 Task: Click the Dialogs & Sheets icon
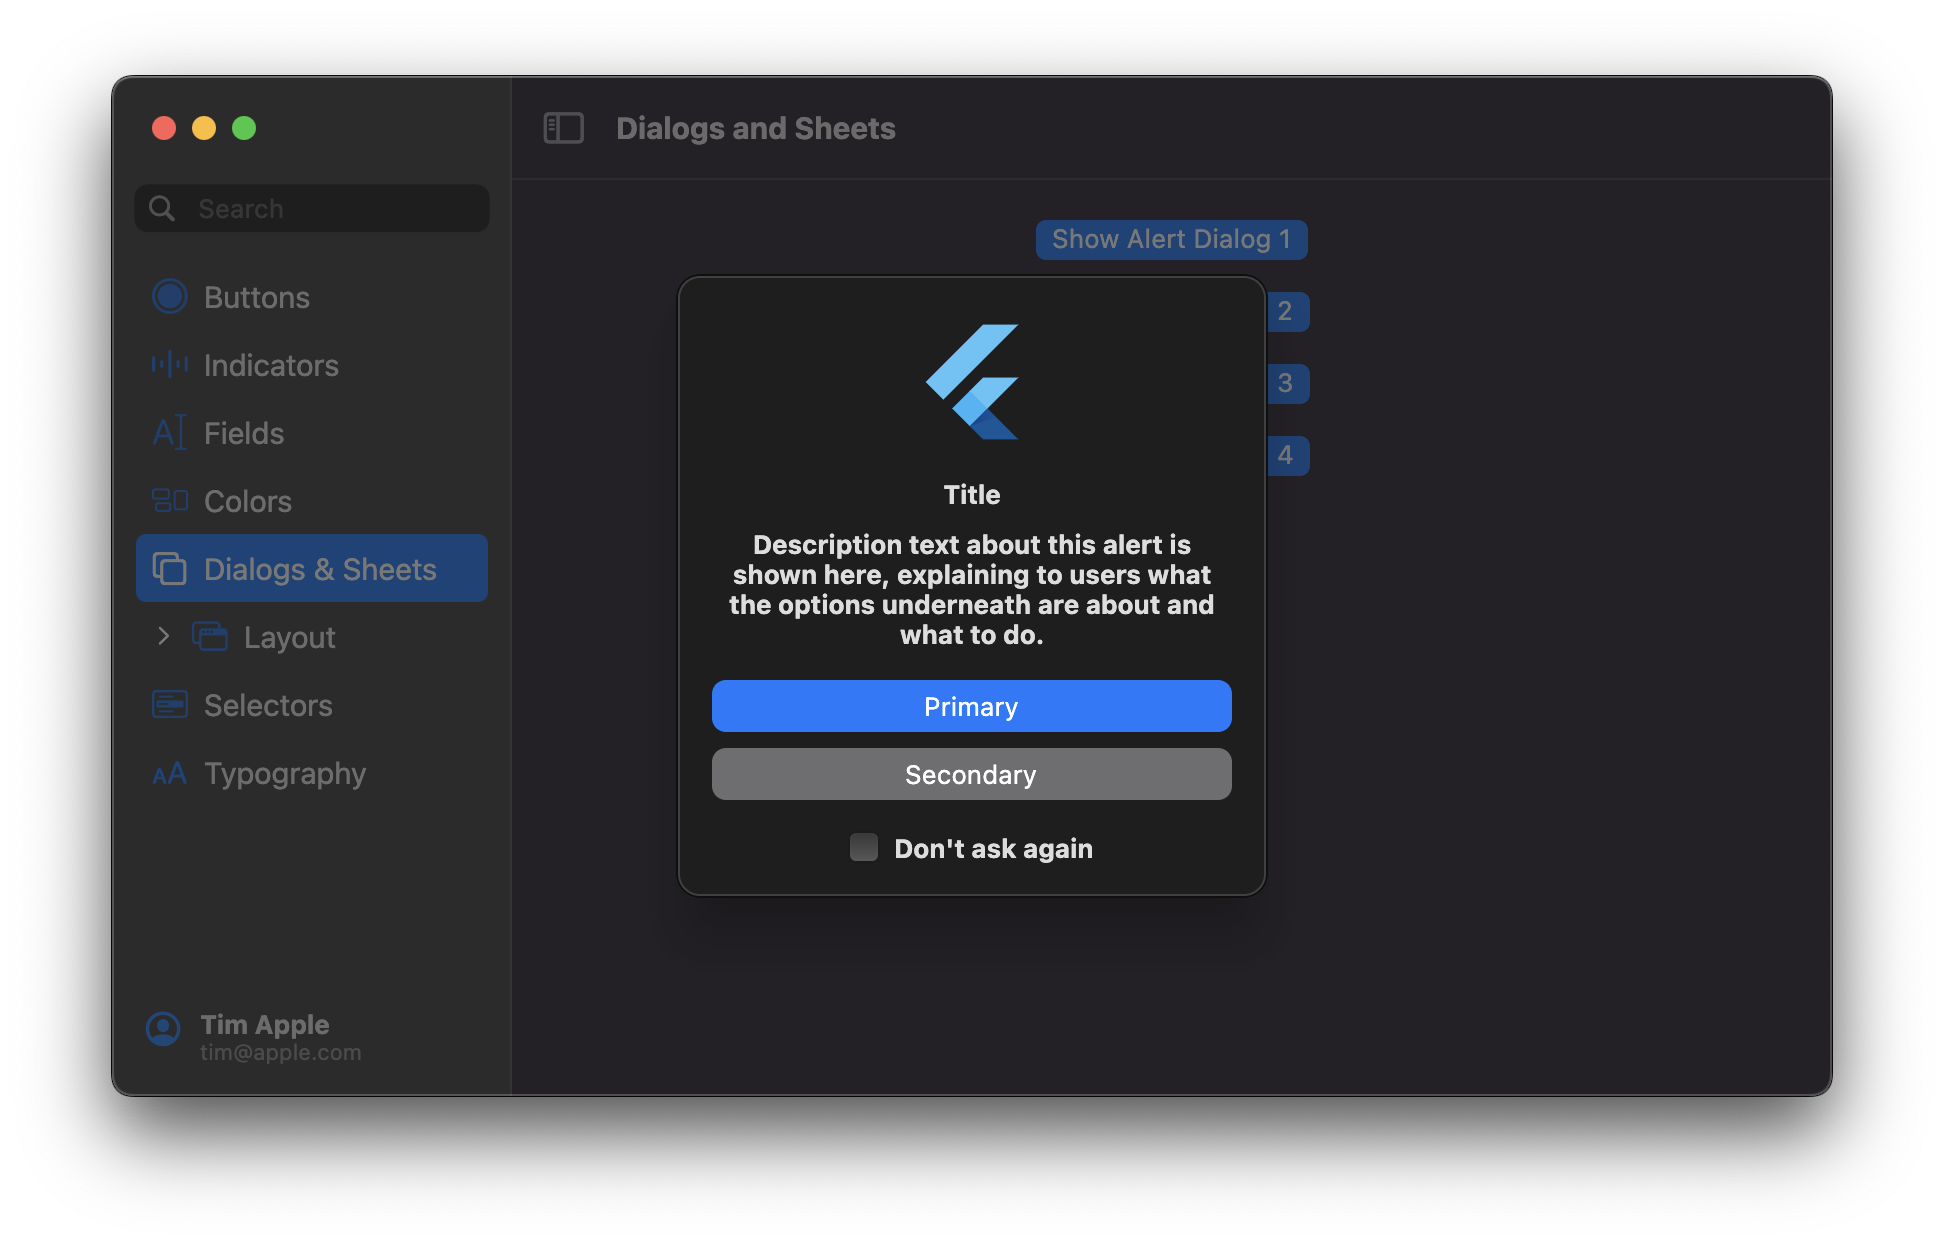(169, 569)
